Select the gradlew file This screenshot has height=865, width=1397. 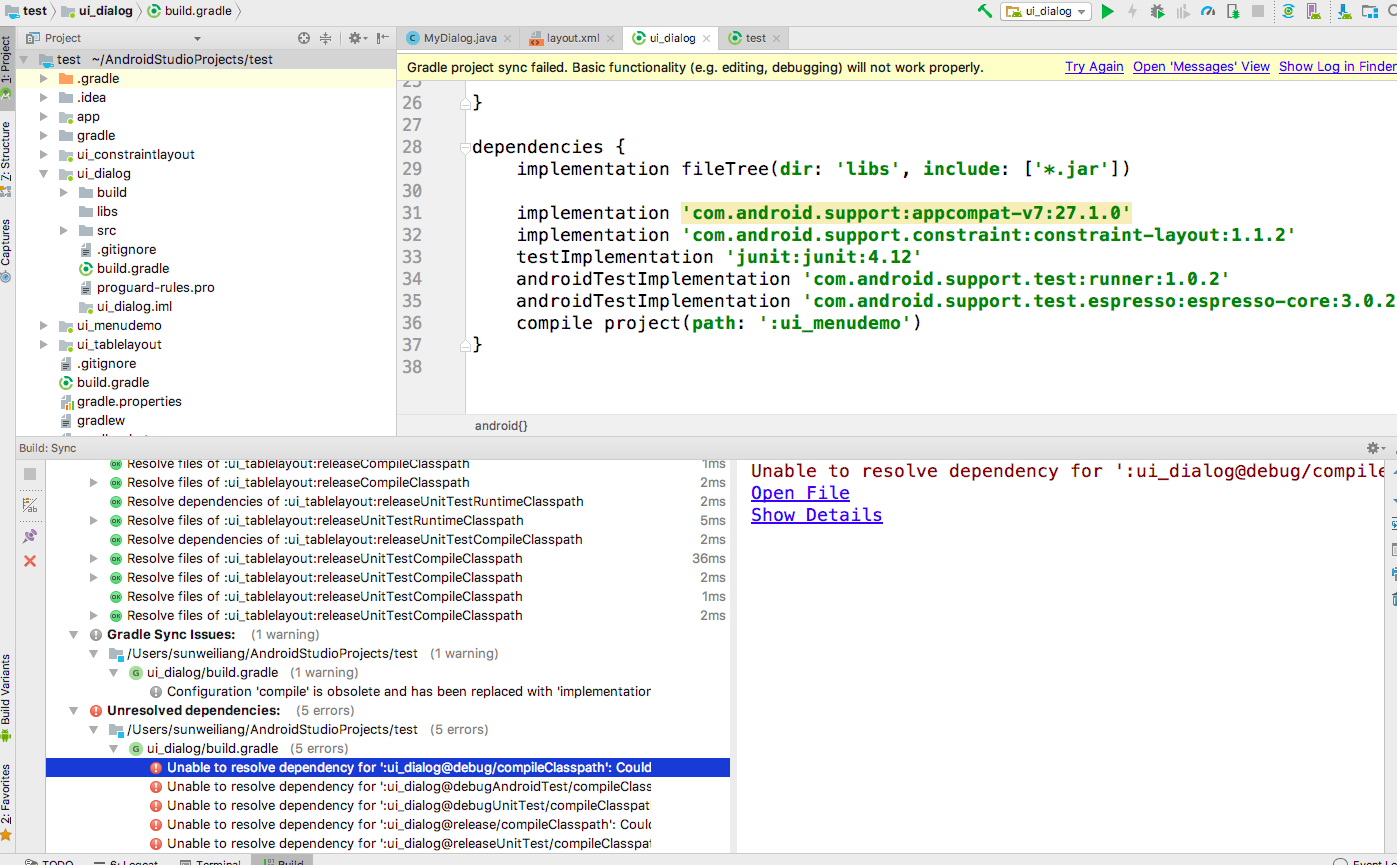pos(101,420)
